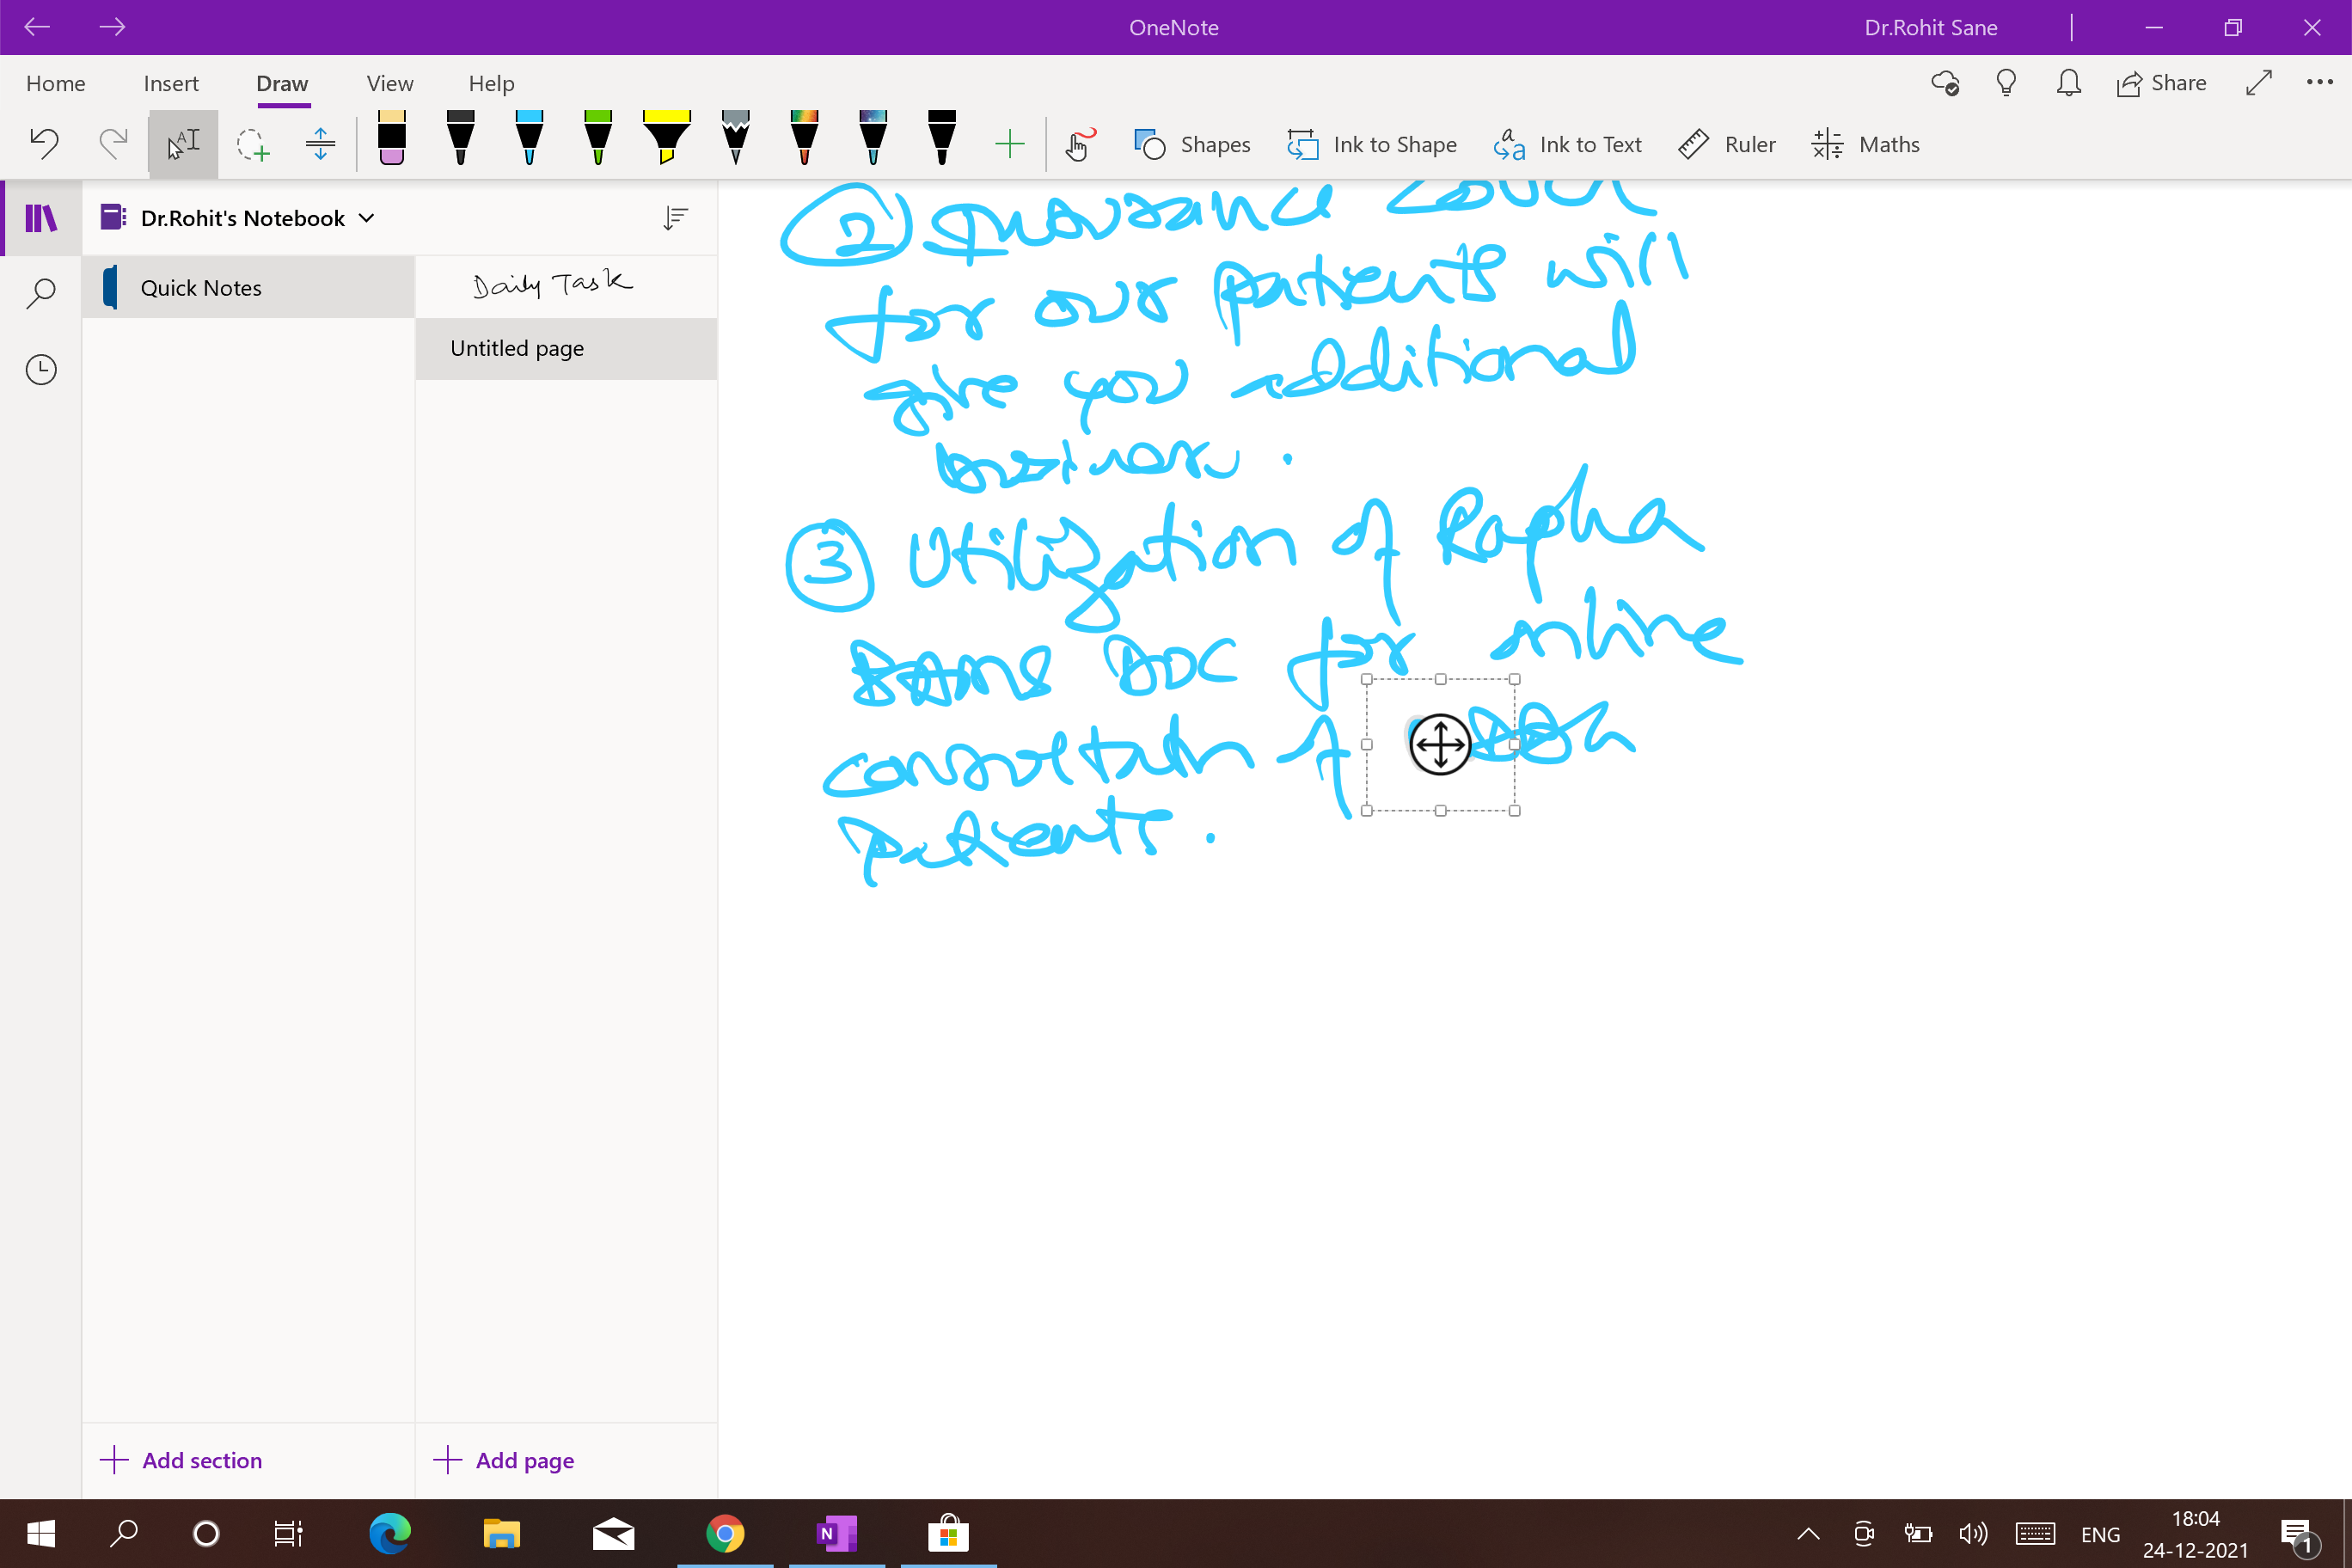Viewport: 2352px width, 1568px height.
Task: Add a new pen with plus icon
Action: [x=1010, y=144]
